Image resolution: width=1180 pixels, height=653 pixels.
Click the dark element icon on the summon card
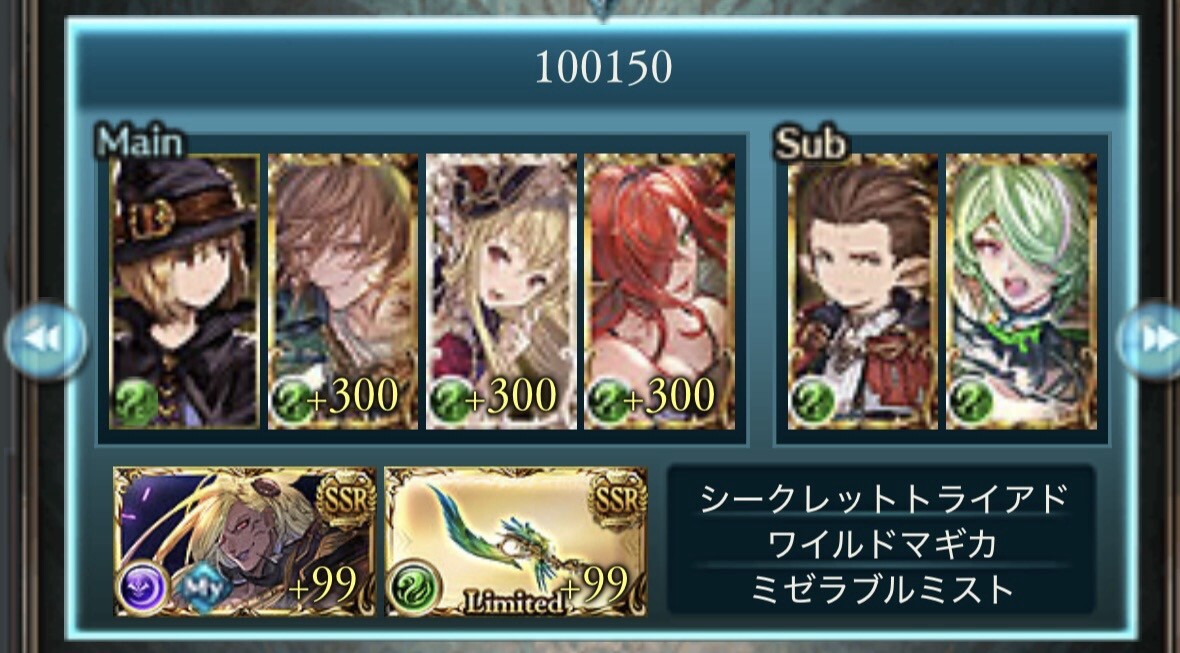[142, 585]
